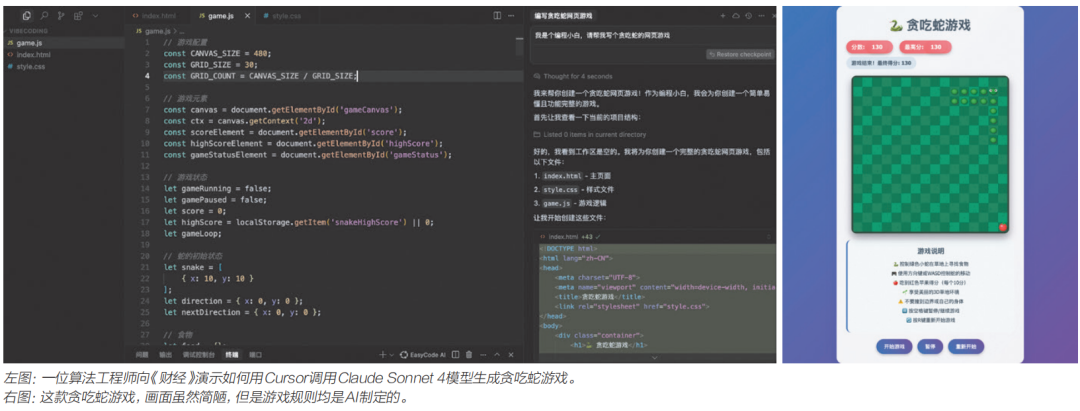The image size is (1080, 411).
Task: Expand the activity bar chevron dropdown
Action: (95, 16)
